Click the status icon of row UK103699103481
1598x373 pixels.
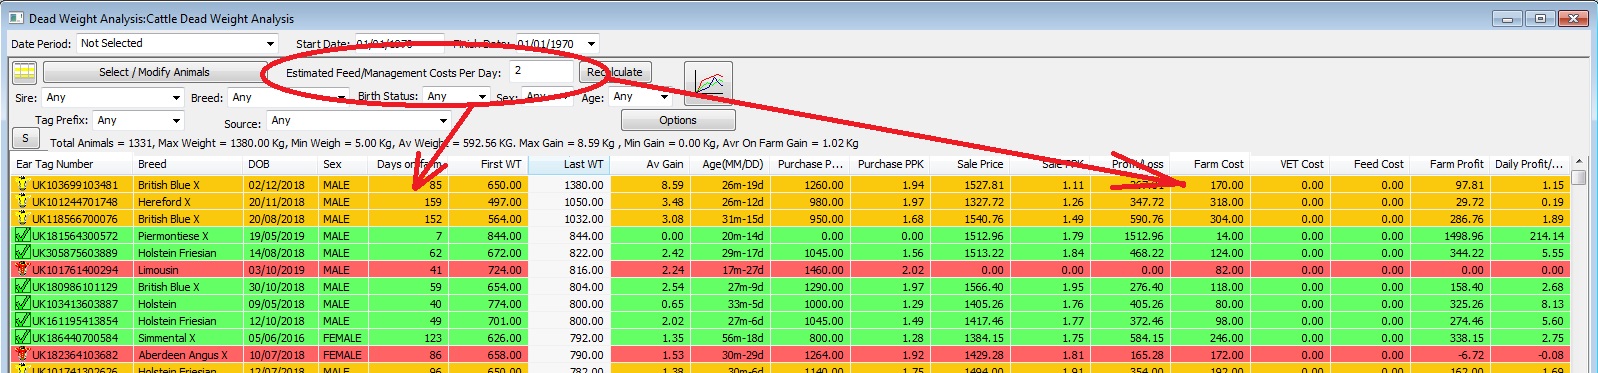(x=22, y=185)
